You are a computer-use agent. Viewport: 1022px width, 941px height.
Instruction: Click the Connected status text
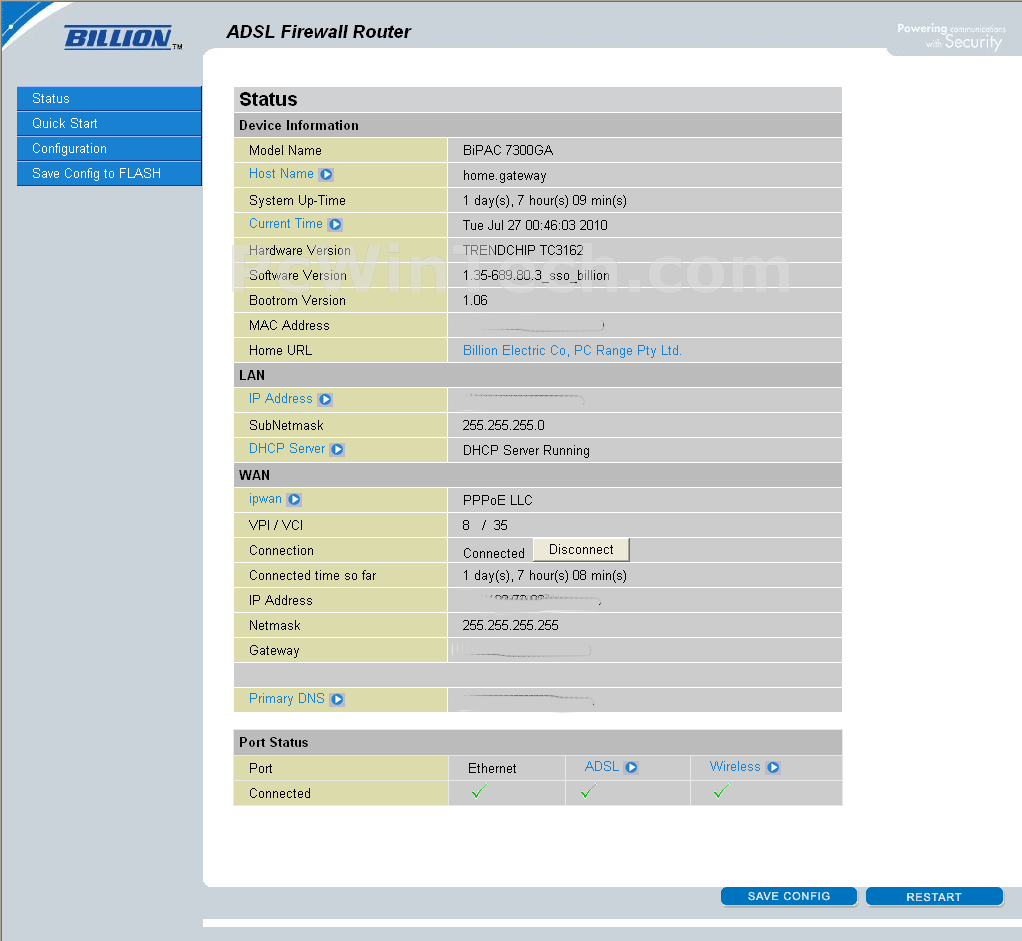pyautogui.click(x=493, y=553)
